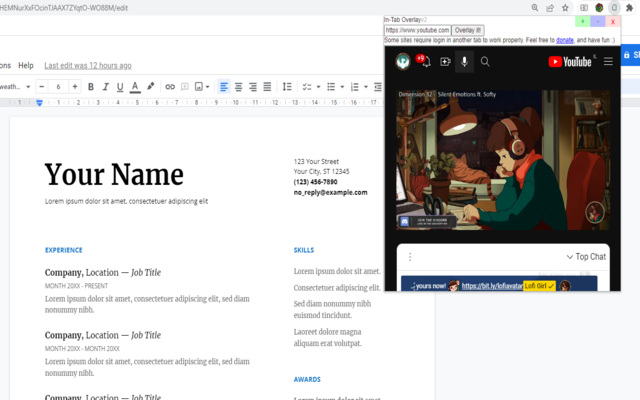Click the SKILLS section heading
Viewport: 640px width, 400px height.
304,250
